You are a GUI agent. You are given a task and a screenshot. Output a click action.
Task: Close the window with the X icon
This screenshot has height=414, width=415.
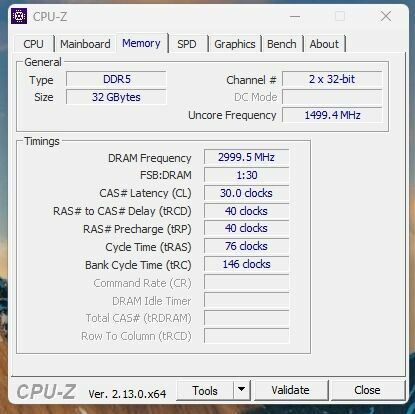pyautogui.click(x=386, y=16)
